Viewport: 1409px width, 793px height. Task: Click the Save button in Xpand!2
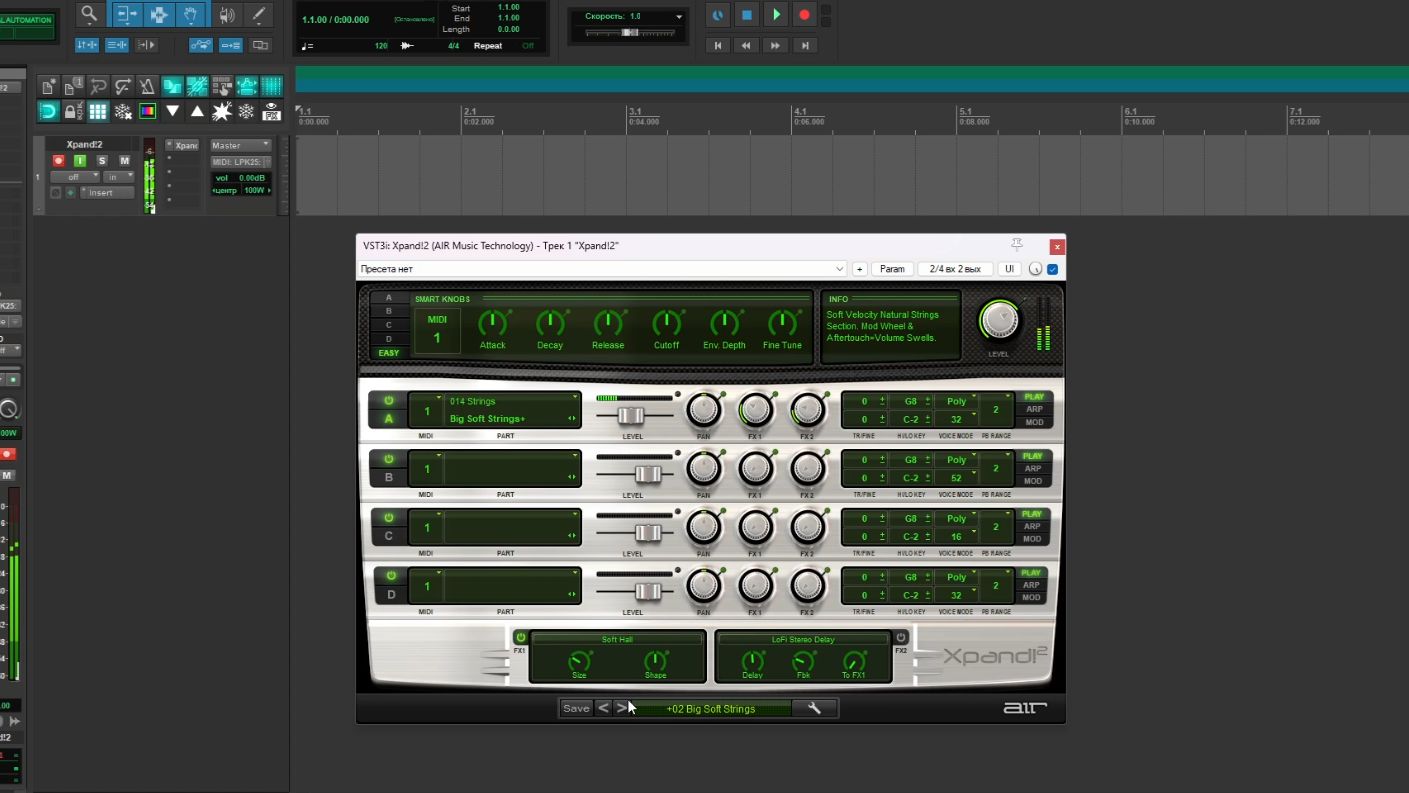[576, 708]
